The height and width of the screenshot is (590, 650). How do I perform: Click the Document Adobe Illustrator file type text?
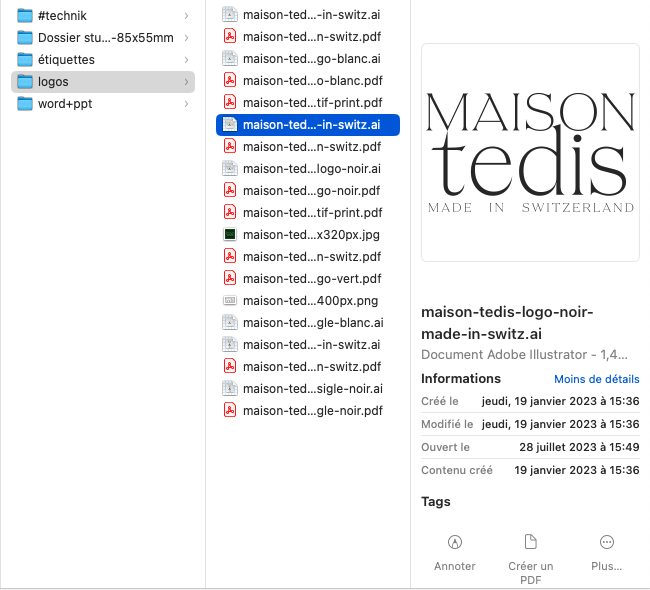tap(524, 354)
